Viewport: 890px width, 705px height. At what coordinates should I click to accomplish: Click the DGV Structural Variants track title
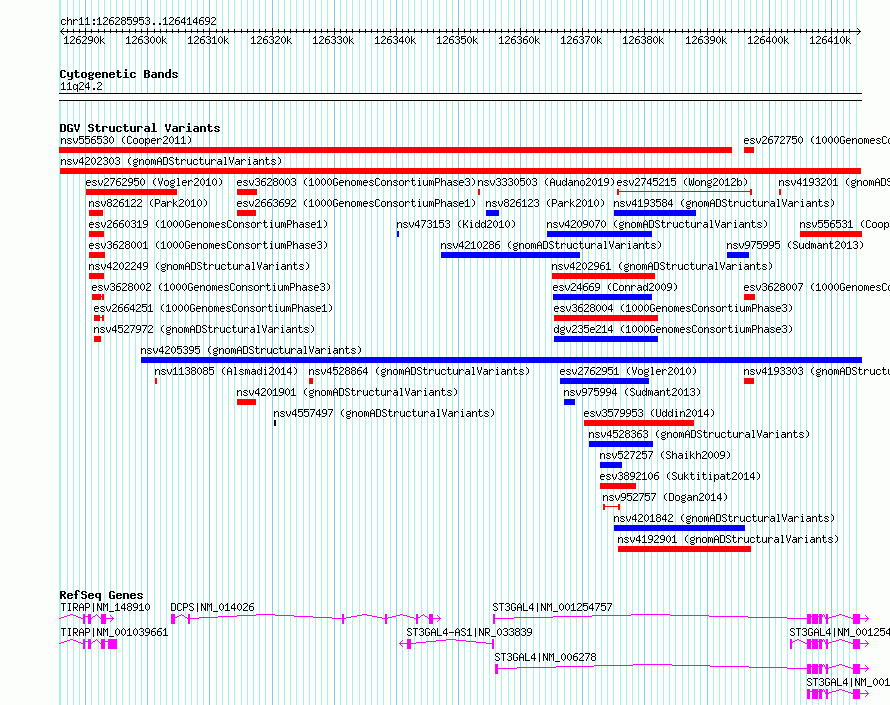(x=140, y=128)
